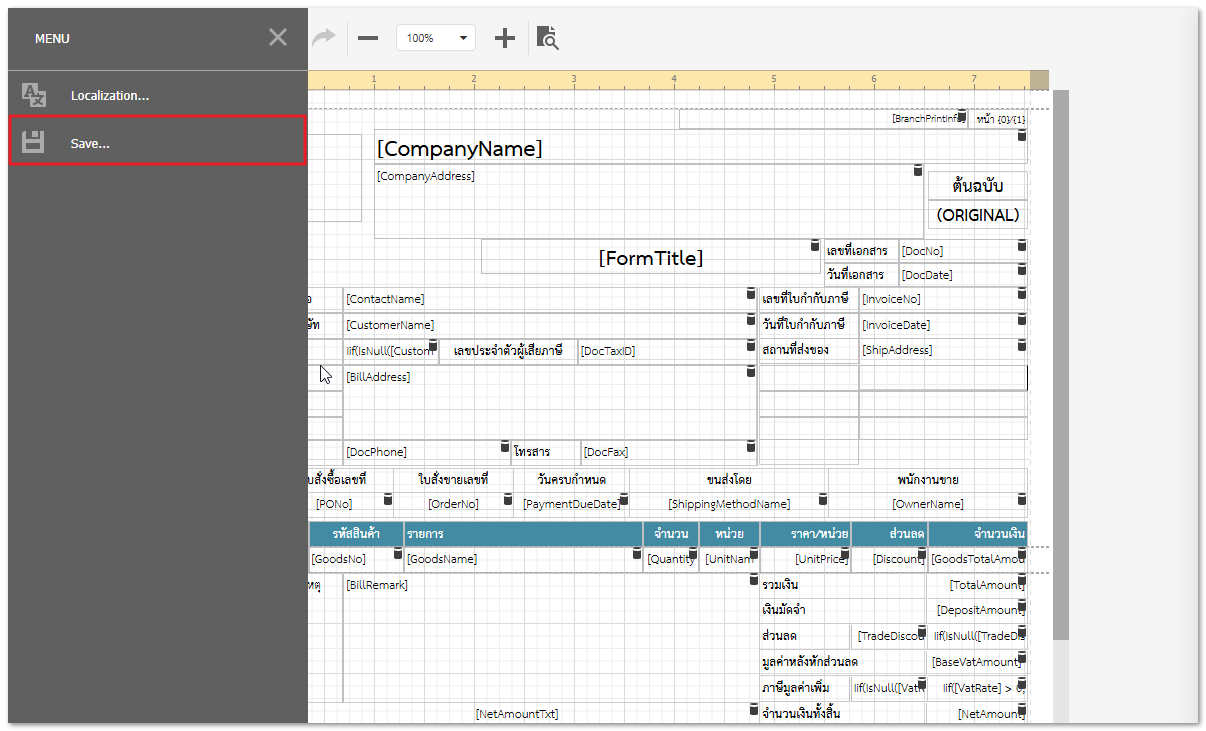Zoom out with the minus icon
1206x731 pixels.
[368, 38]
